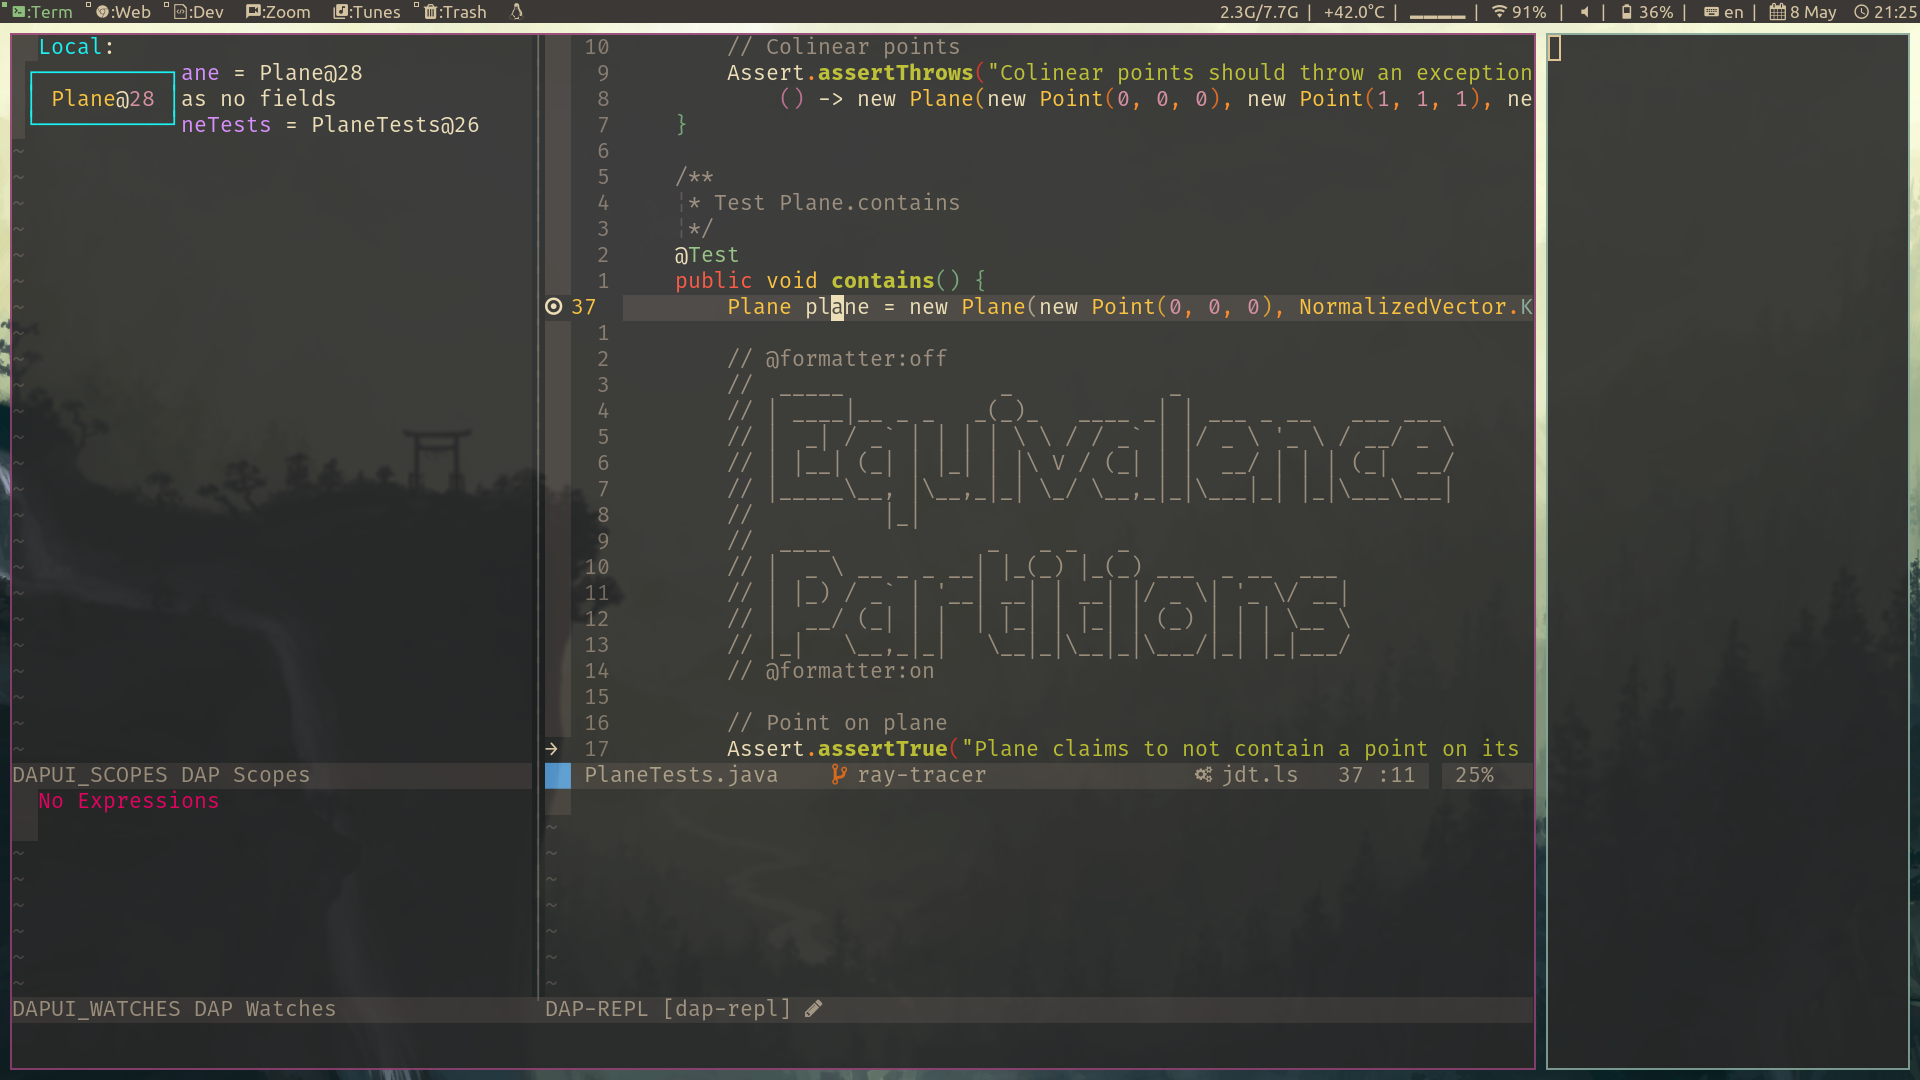The width and height of the screenshot is (1920, 1080).
Task: Click the brightness bar slider in status bar
Action: tap(1436, 14)
